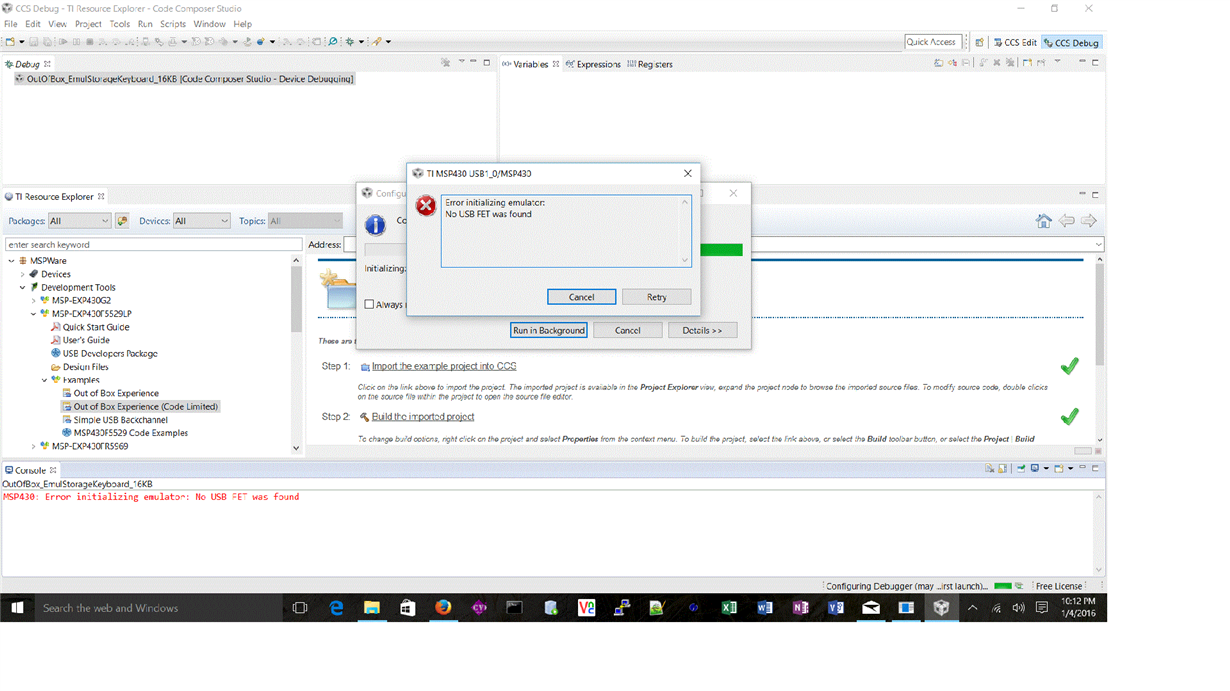The width and height of the screenshot is (1230, 691).
Task: Open Excel from the taskbar
Action: (729, 607)
